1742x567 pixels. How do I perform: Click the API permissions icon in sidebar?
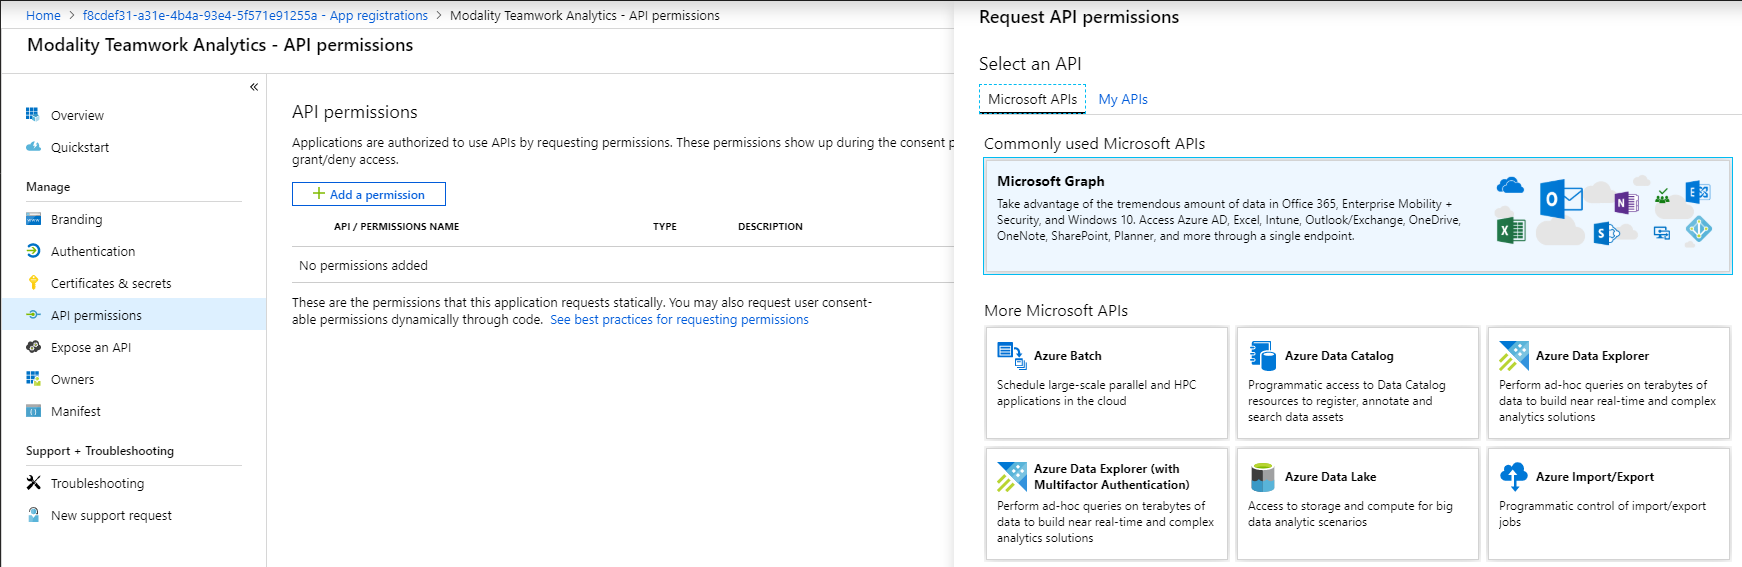point(33,315)
